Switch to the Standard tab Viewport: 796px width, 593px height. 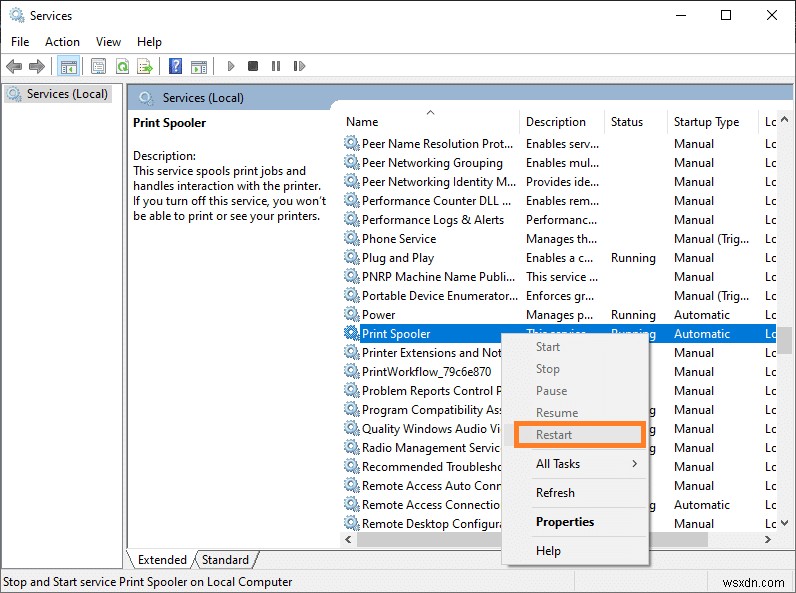225,559
